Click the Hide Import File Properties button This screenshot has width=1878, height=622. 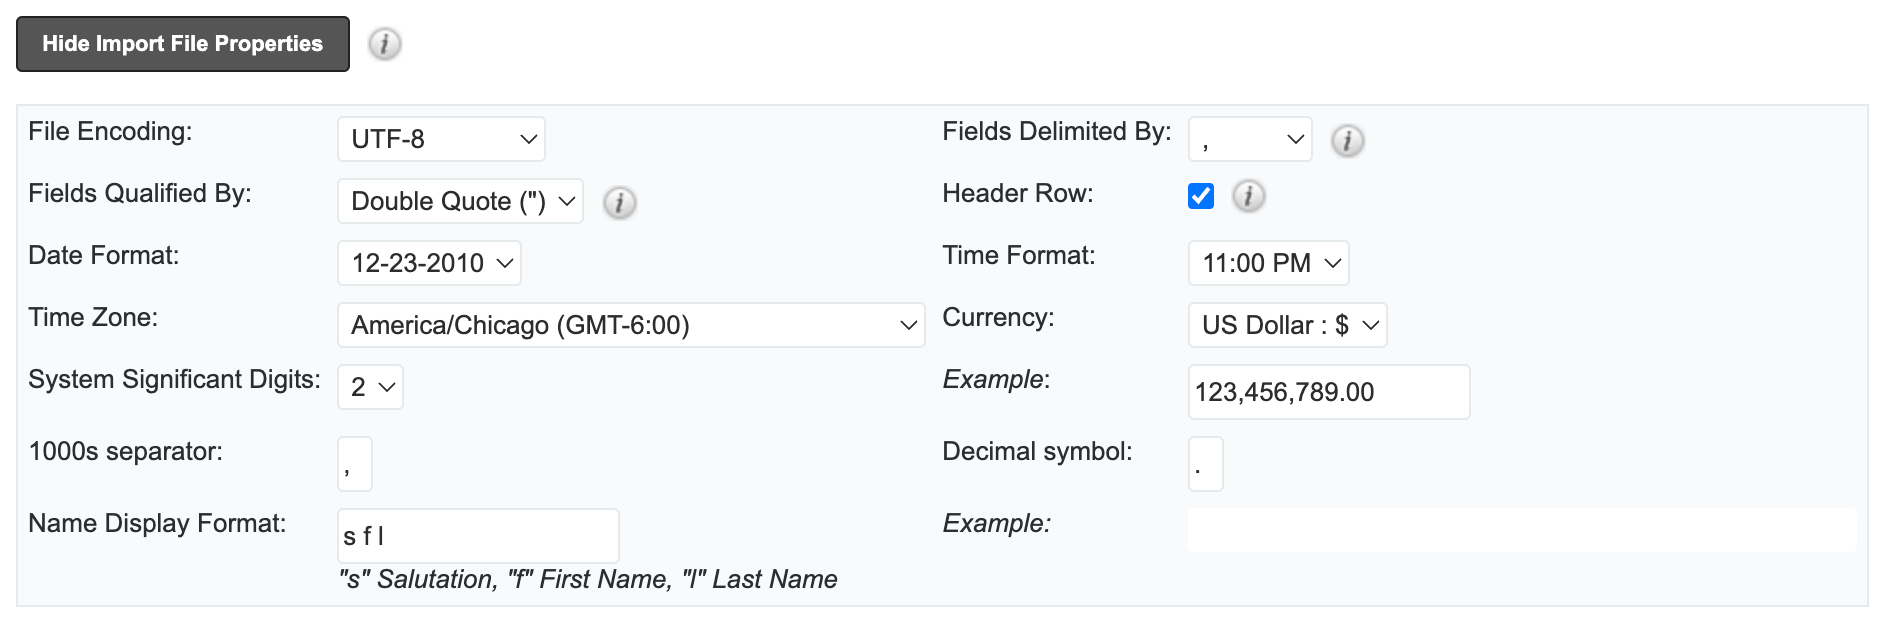[182, 43]
